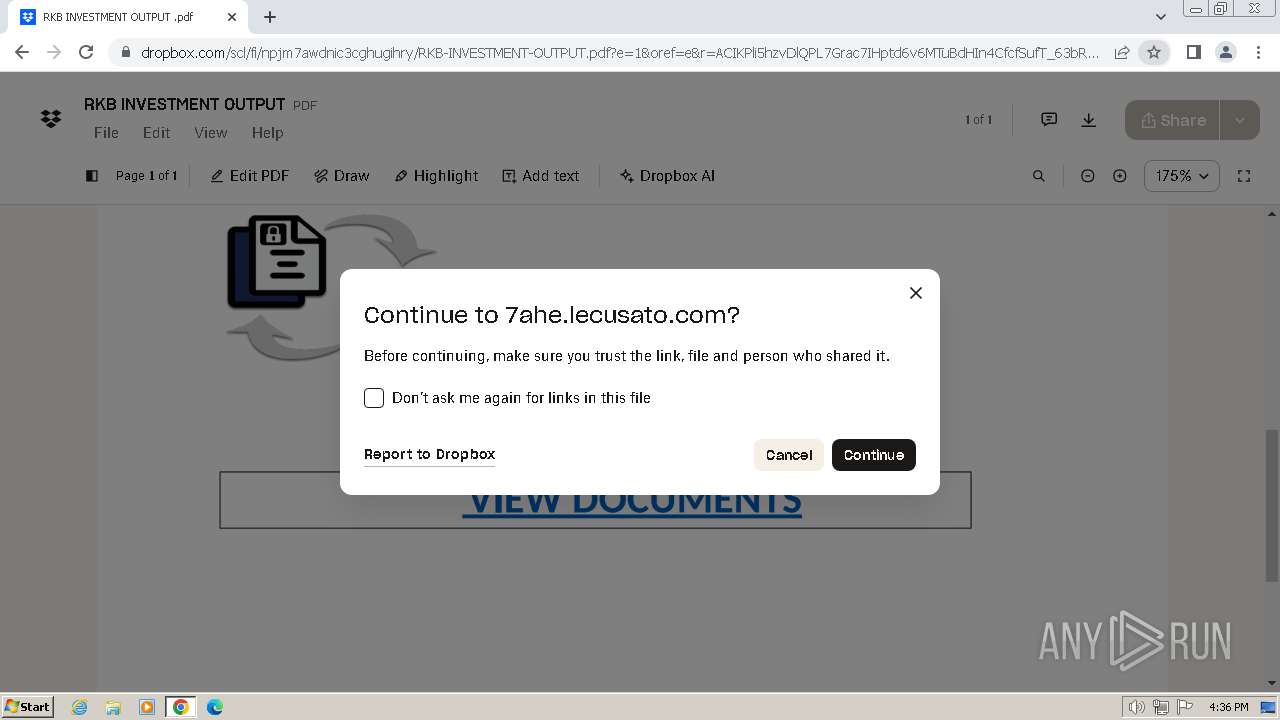Select the Draw tool
Screen dimensions: 1280x720
point(342,176)
